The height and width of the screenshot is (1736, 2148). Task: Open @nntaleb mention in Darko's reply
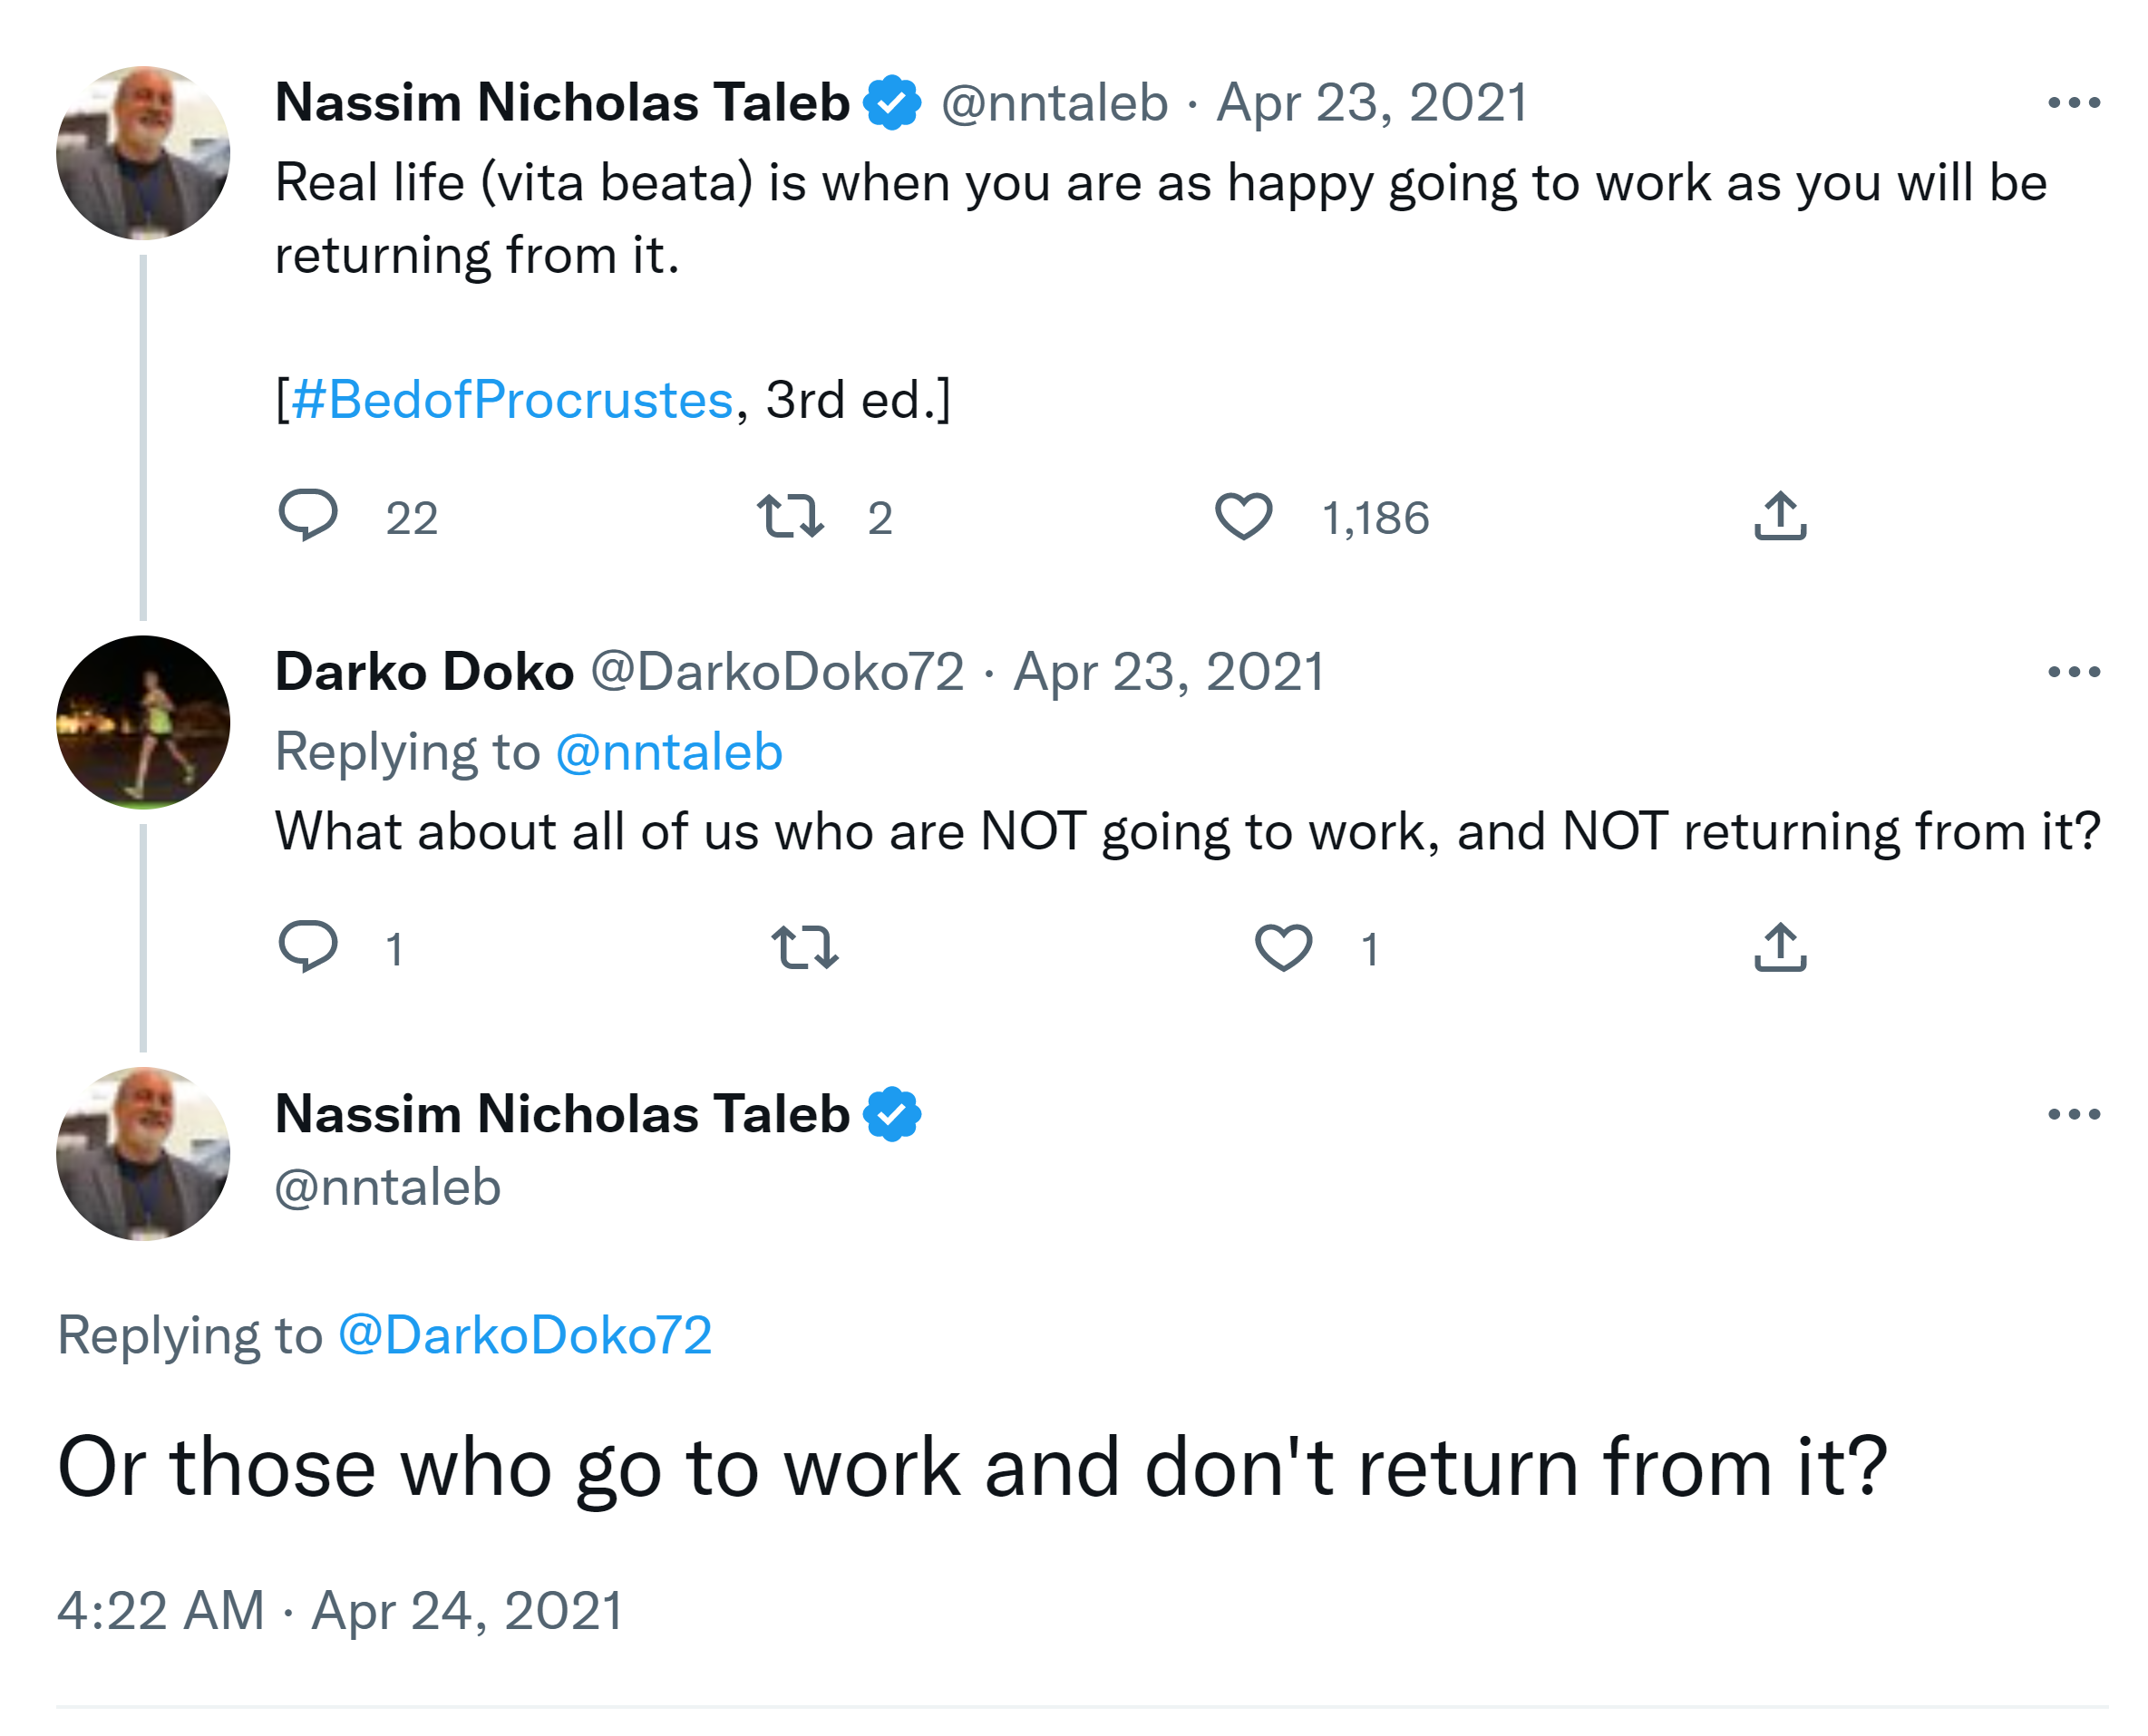click(x=668, y=752)
